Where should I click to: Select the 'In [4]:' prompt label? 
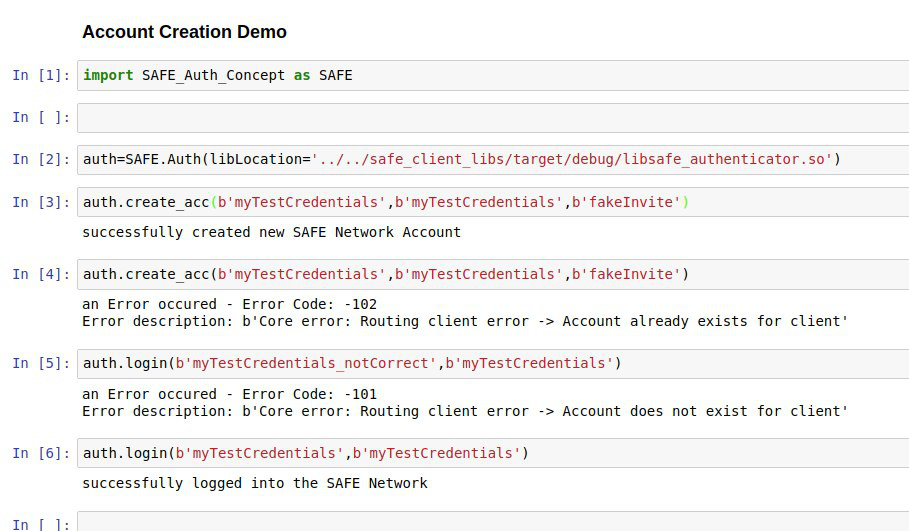pyautogui.click(x=41, y=274)
